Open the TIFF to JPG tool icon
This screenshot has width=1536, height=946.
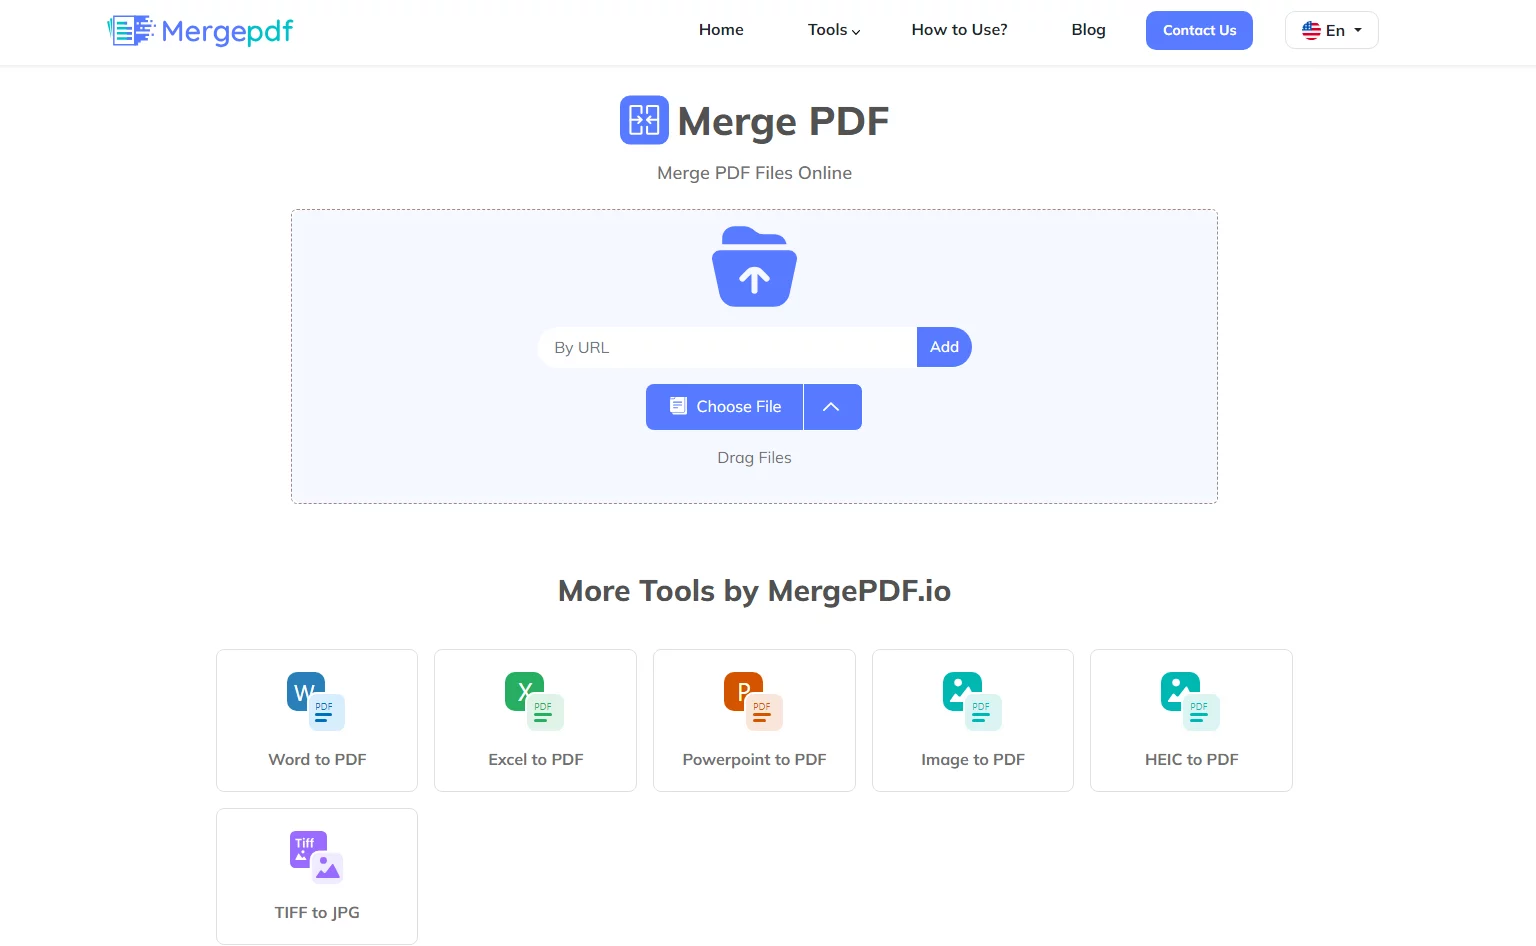coord(316,856)
